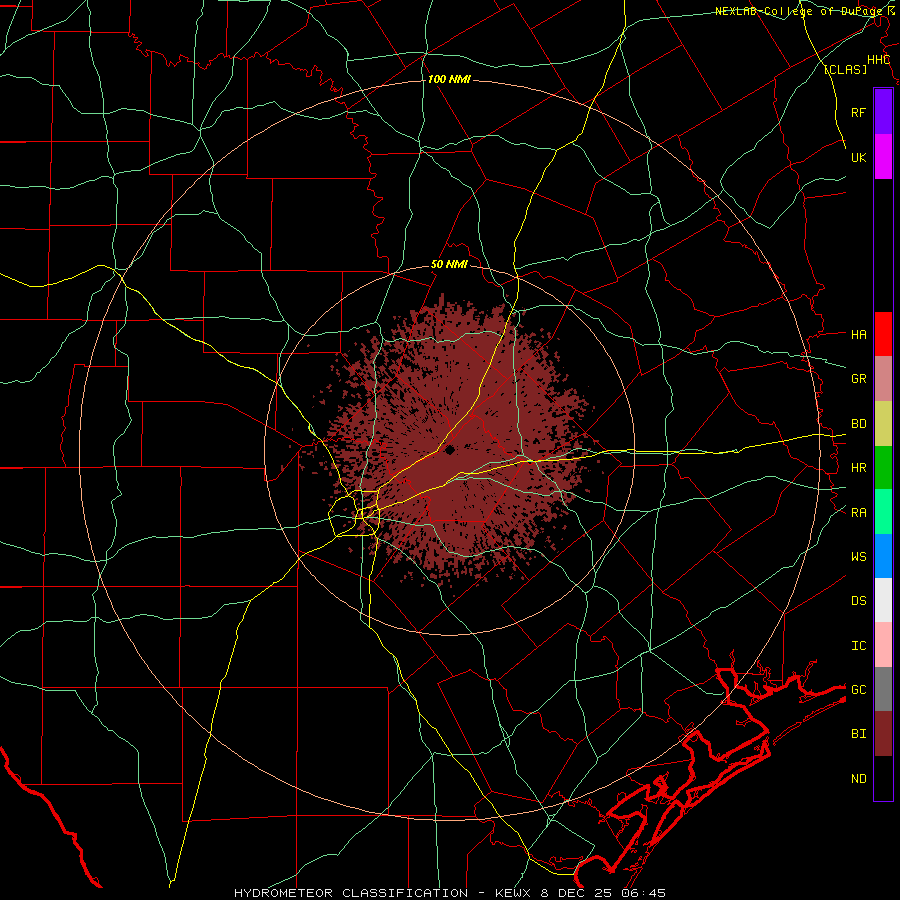Click the UK magenta legend swatch
The image size is (900, 900).
[x=883, y=157]
